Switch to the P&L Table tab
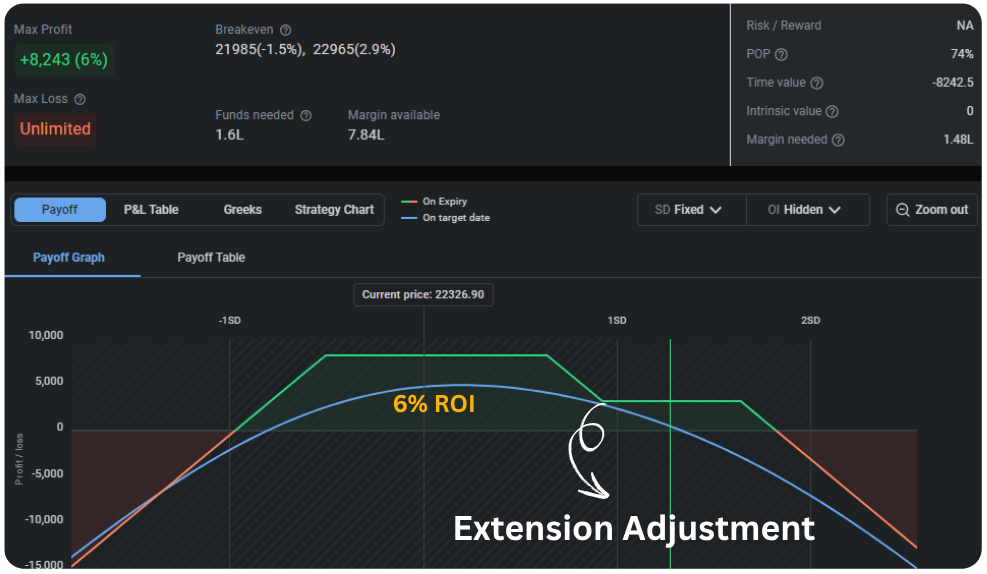 click(x=151, y=210)
